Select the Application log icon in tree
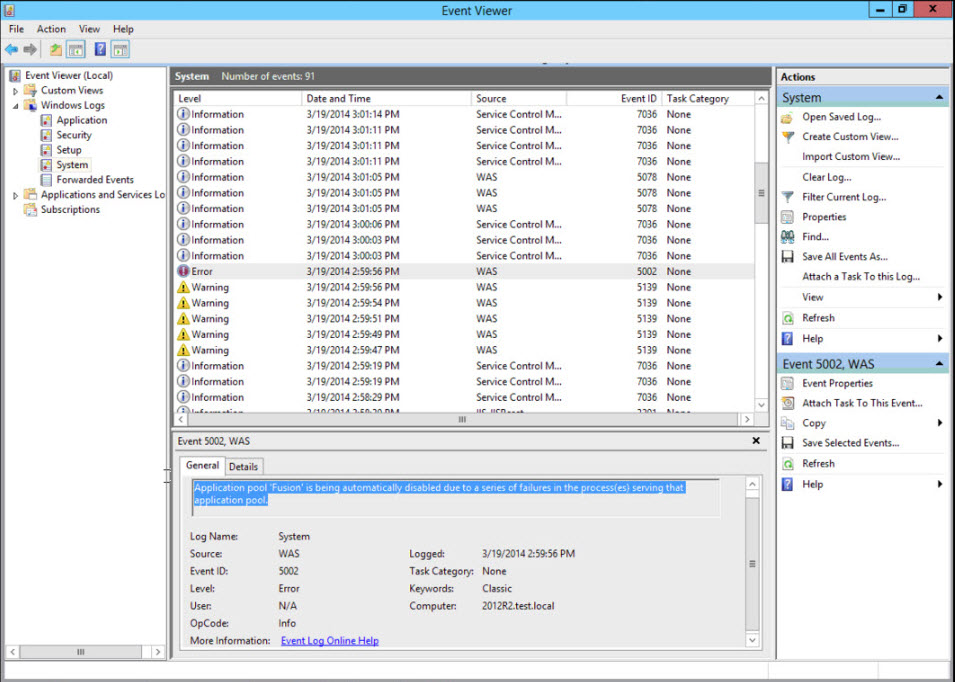The image size is (955, 682). point(46,120)
